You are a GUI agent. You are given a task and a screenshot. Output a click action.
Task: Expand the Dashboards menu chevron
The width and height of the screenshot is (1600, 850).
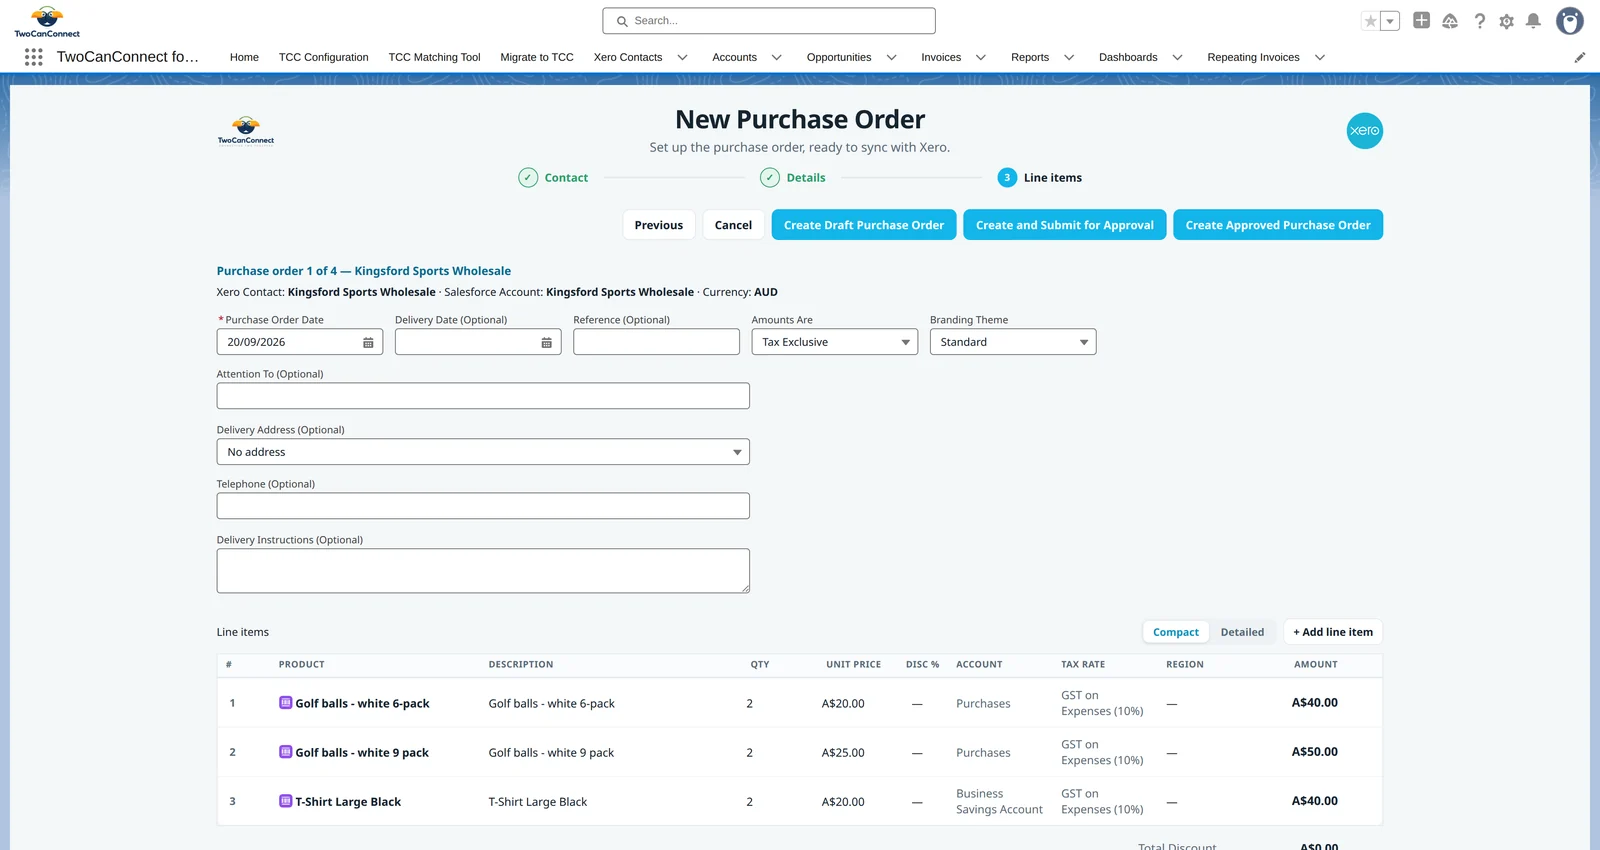click(x=1178, y=57)
